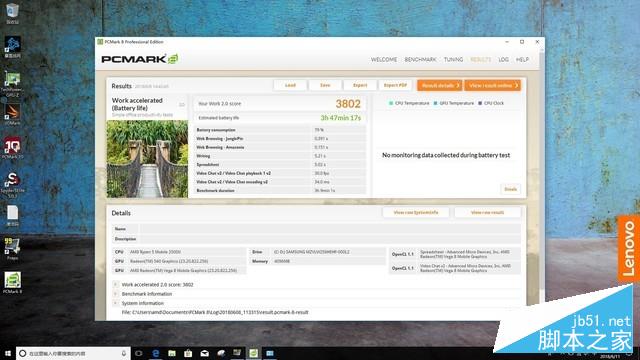This screenshot has width=640, height=360.
Task: Click the Save results button
Action: 325,85
